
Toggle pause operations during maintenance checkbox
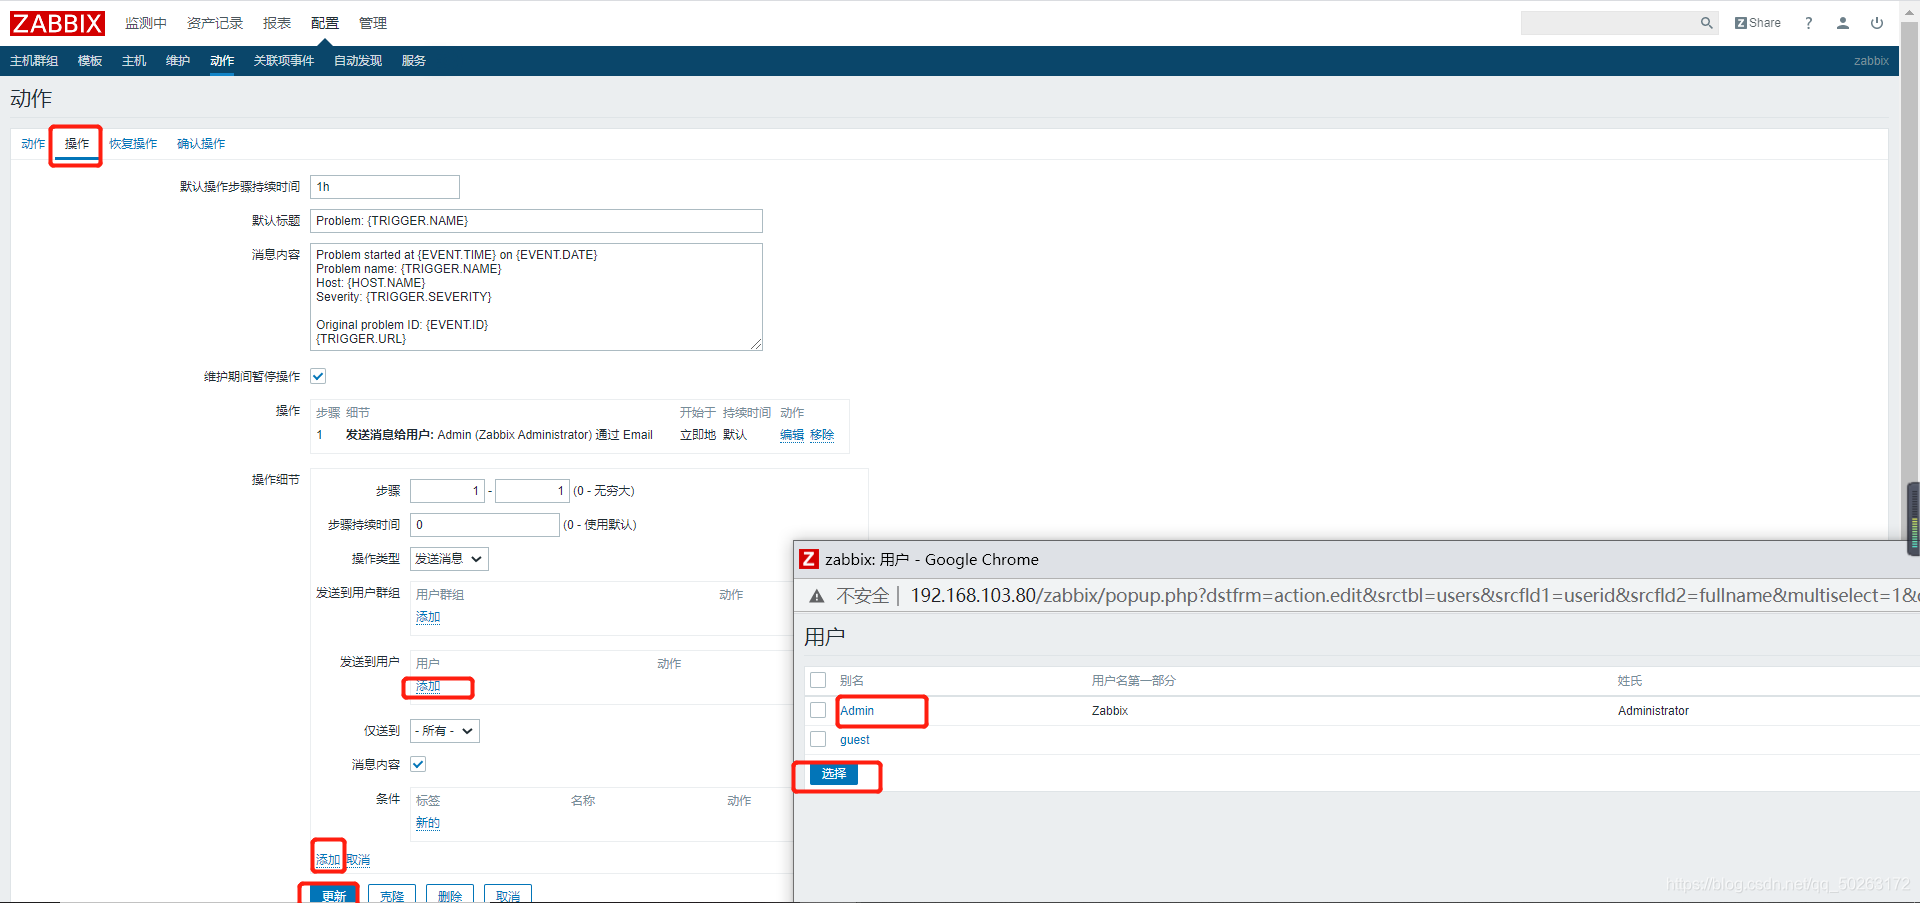click(318, 376)
